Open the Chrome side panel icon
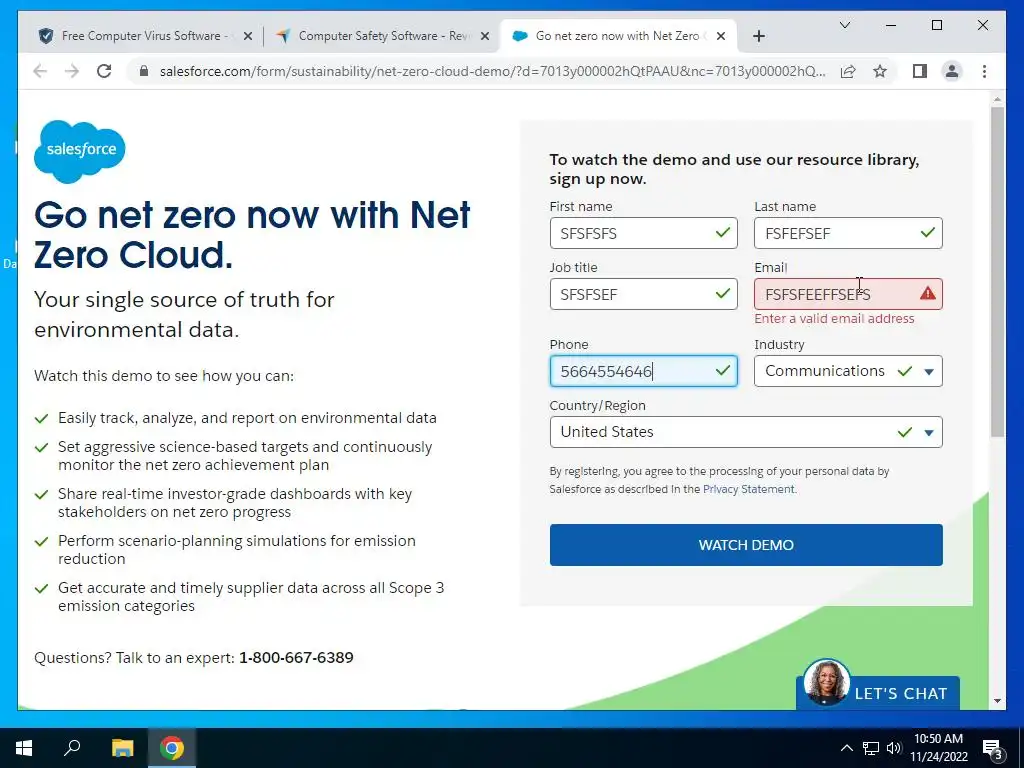1024x768 pixels. [920, 71]
